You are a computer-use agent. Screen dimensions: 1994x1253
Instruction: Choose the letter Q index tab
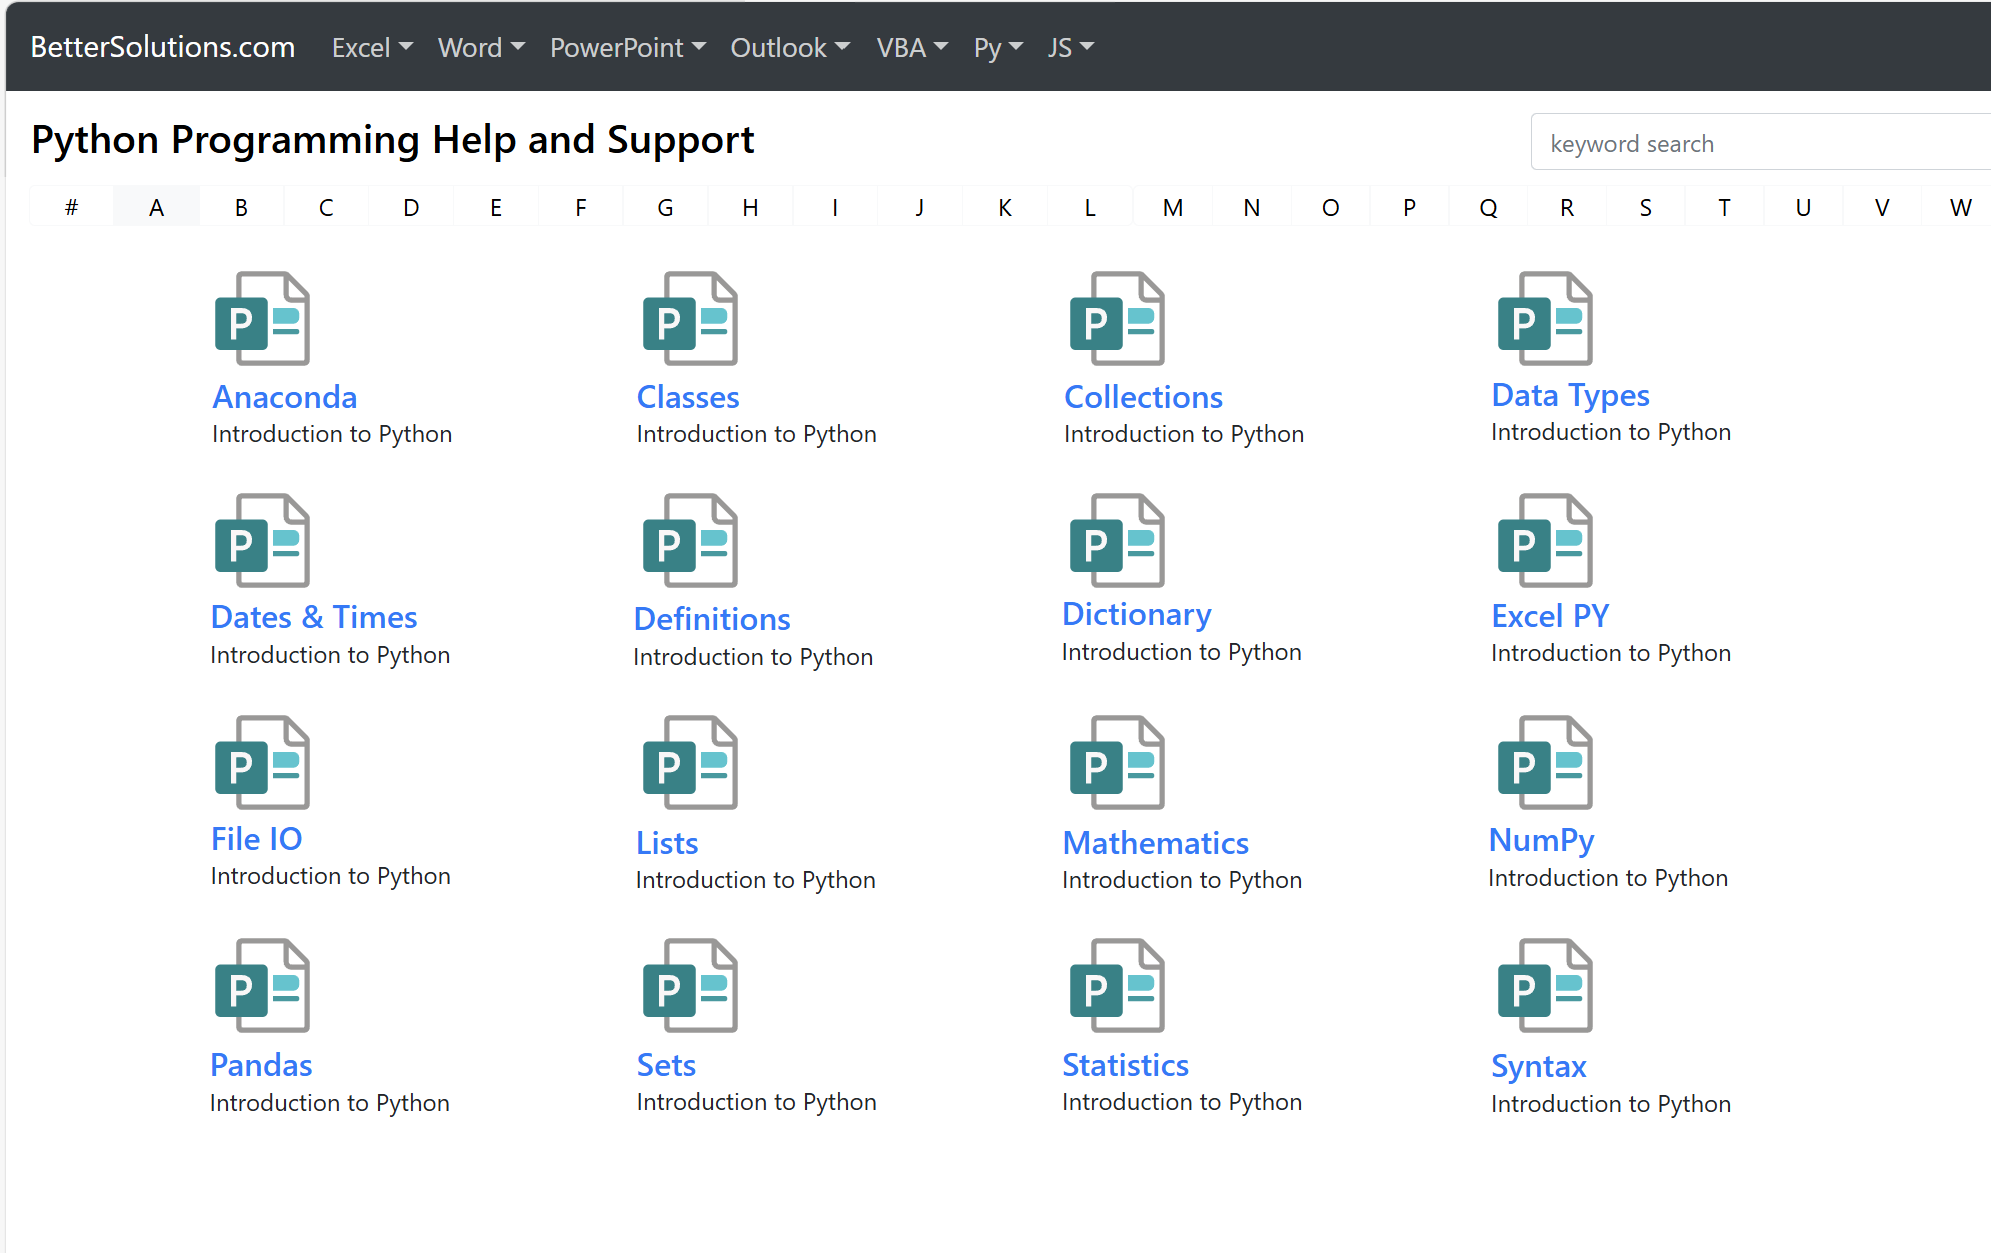point(1489,207)
